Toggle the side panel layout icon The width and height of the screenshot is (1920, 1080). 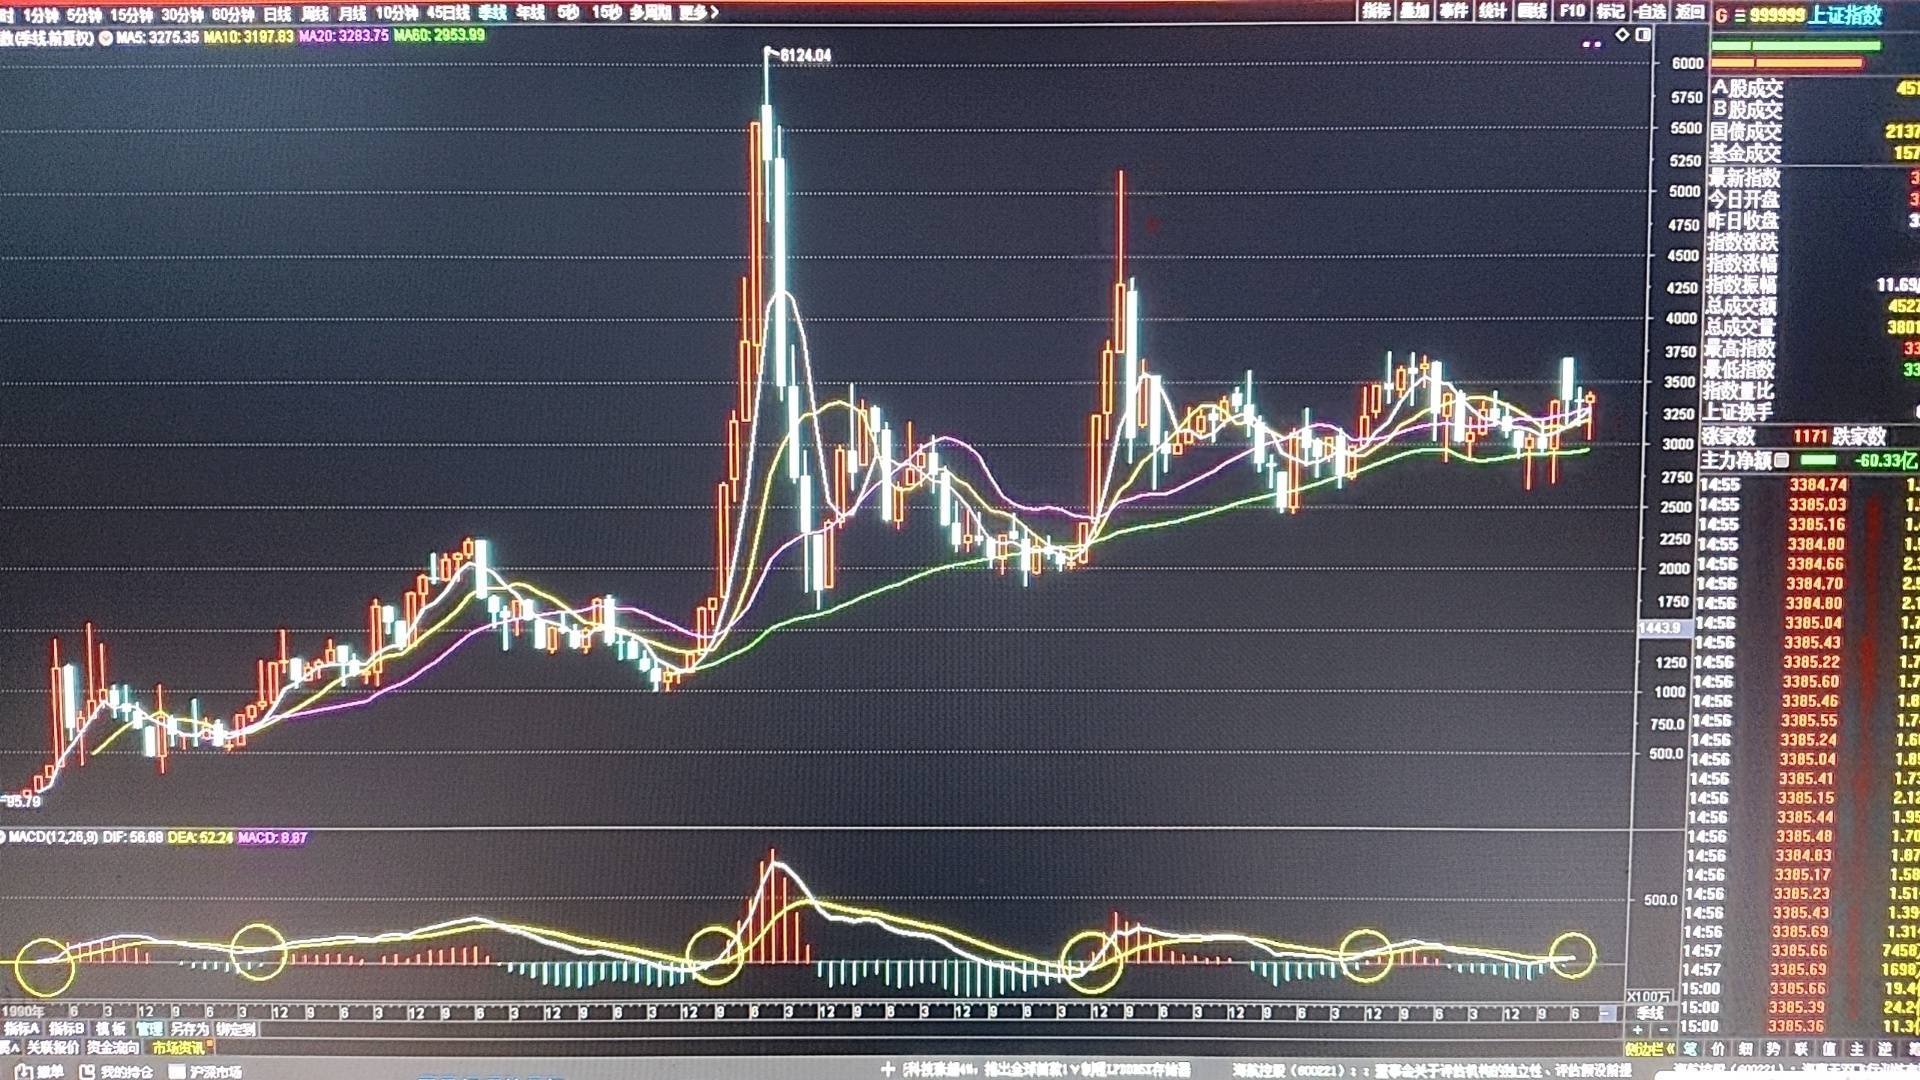pos(1643,35)
